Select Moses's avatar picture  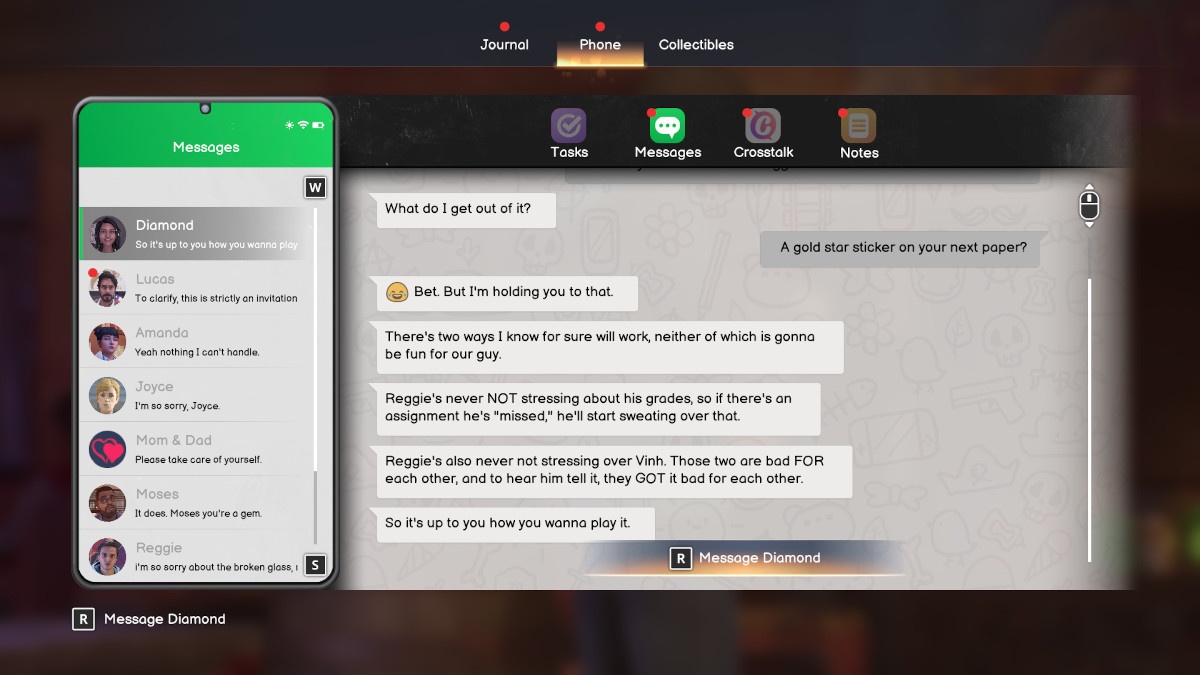click(x=107, y=503)
